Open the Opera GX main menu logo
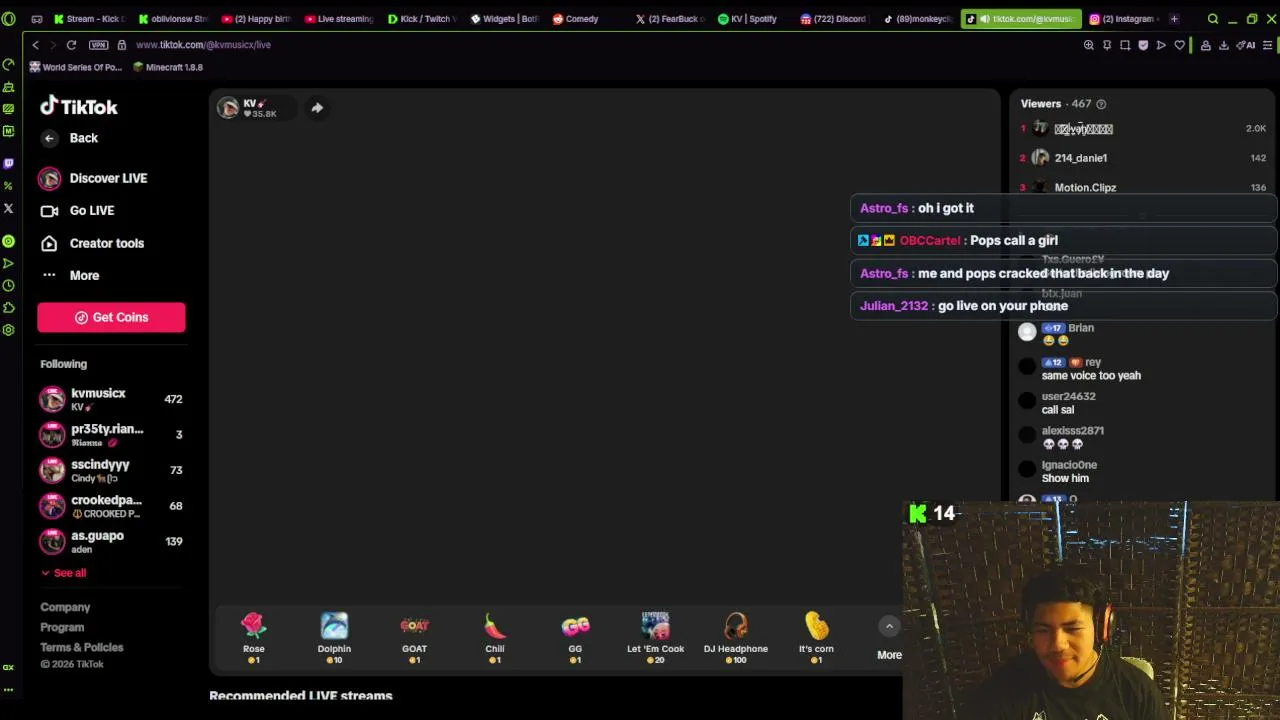 (8, 18)
